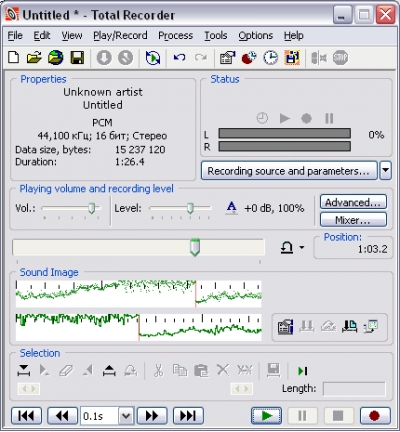Open the File menu
This screenshot has height=432, width=400.
pyautogui.click(x=15, y=35)
